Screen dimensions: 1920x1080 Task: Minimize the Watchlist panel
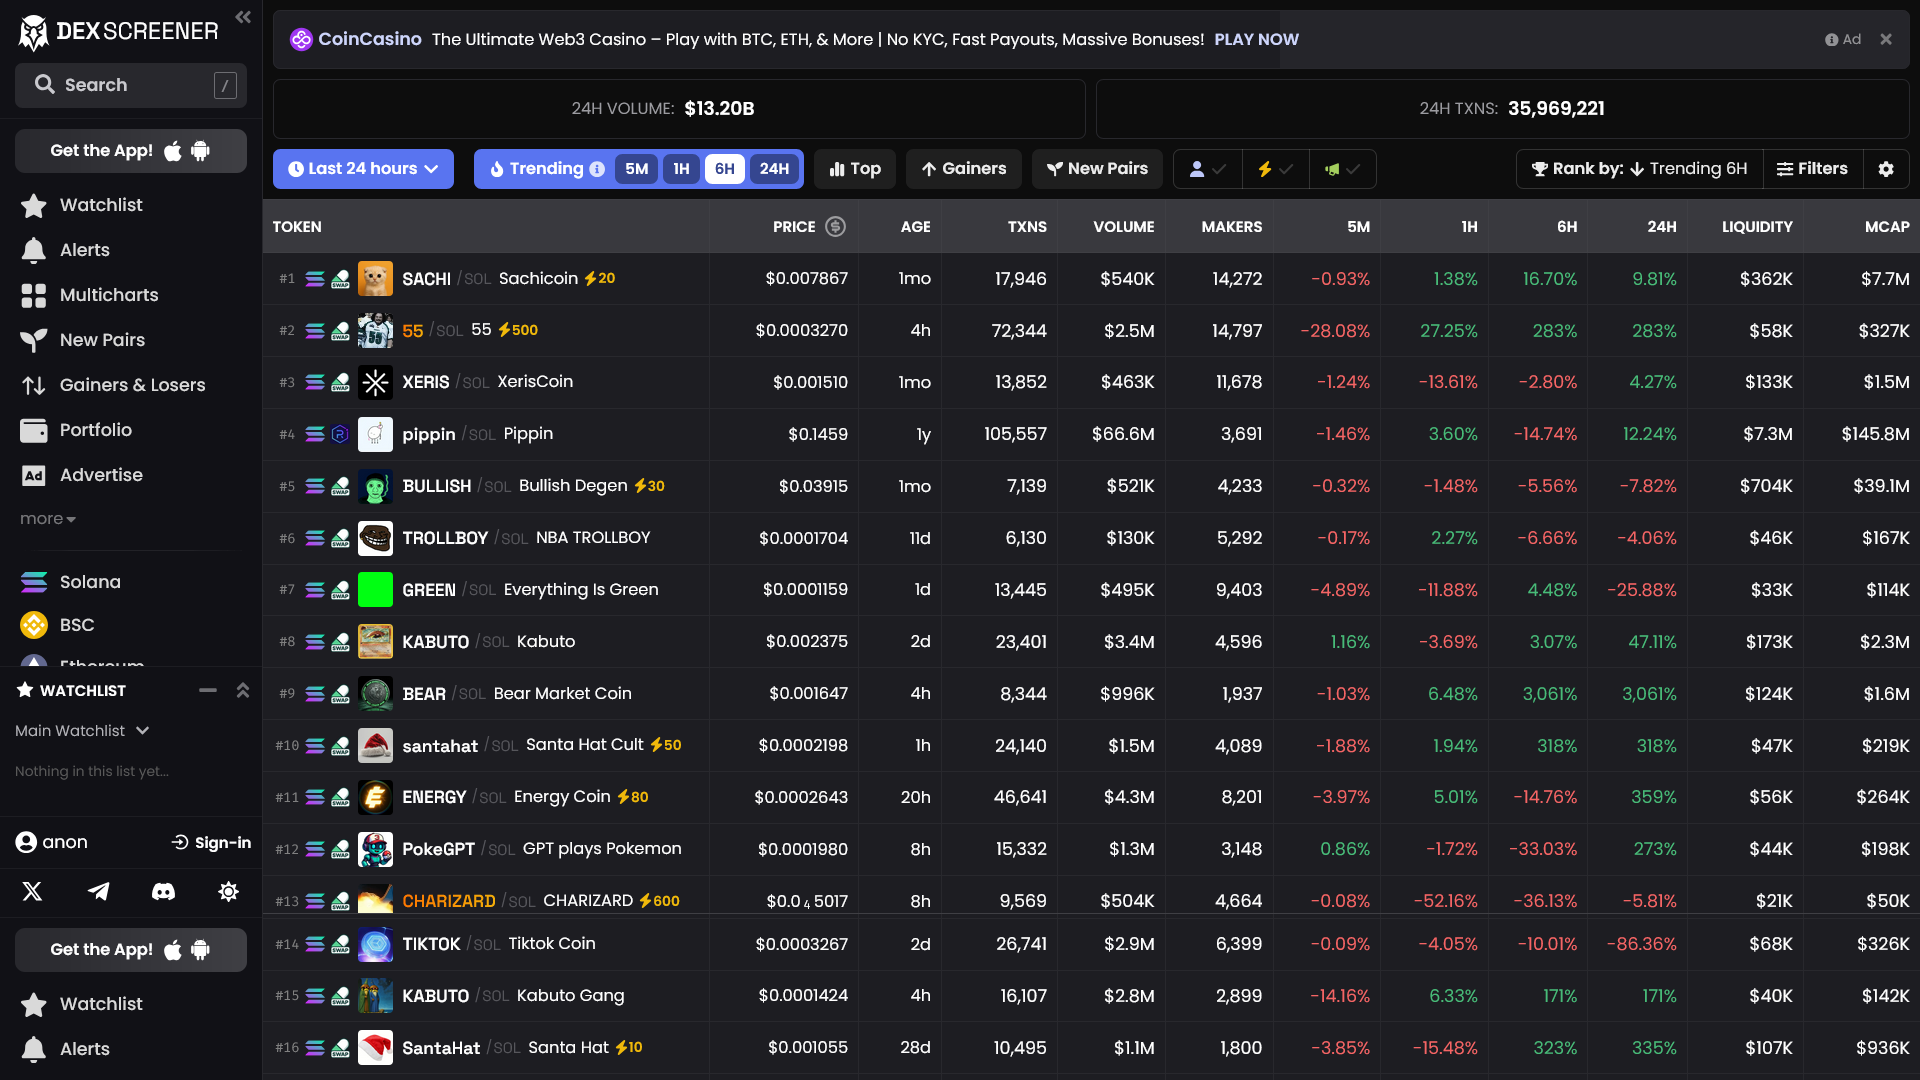click(208, 691)
